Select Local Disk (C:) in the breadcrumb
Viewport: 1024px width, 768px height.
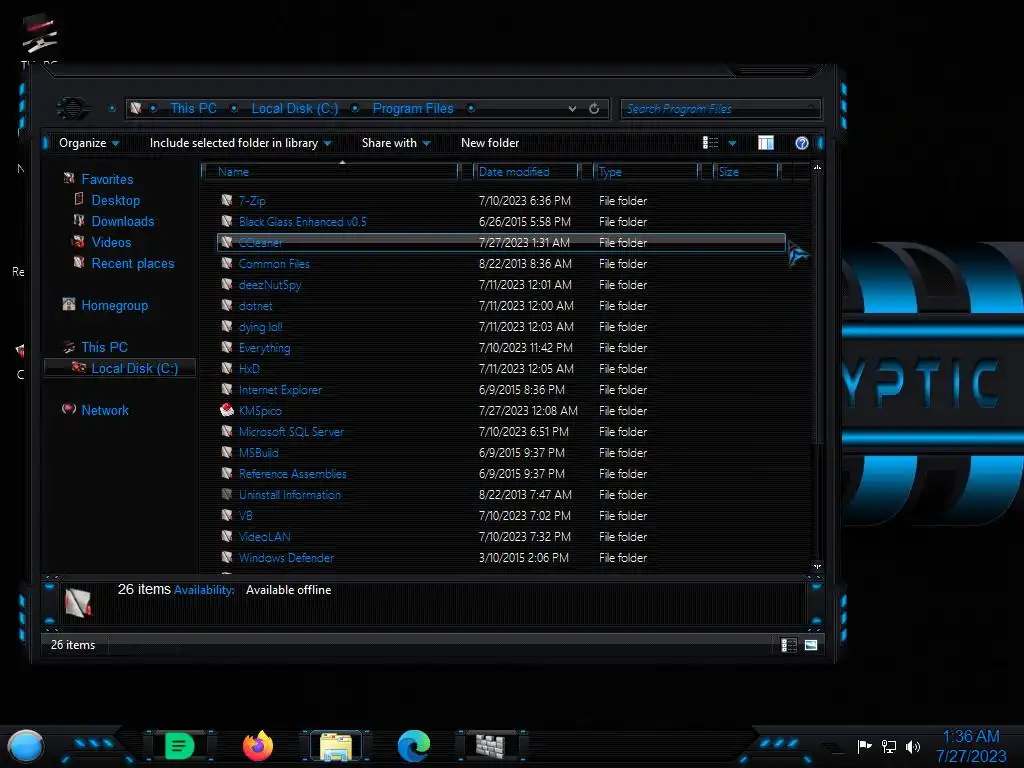[295, 108]
